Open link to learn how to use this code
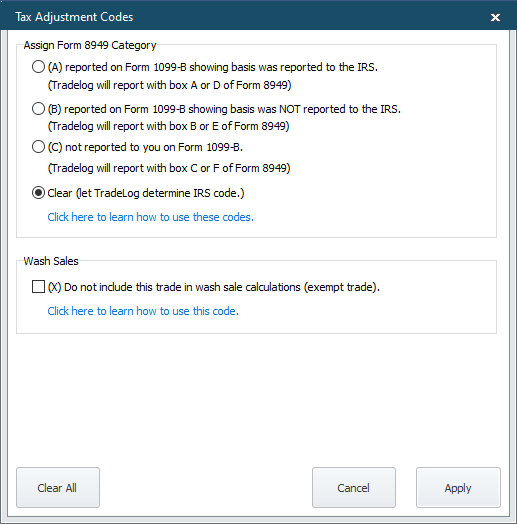Screen dimensions: 517x524 pyautogui.click(x=143, y=311)
